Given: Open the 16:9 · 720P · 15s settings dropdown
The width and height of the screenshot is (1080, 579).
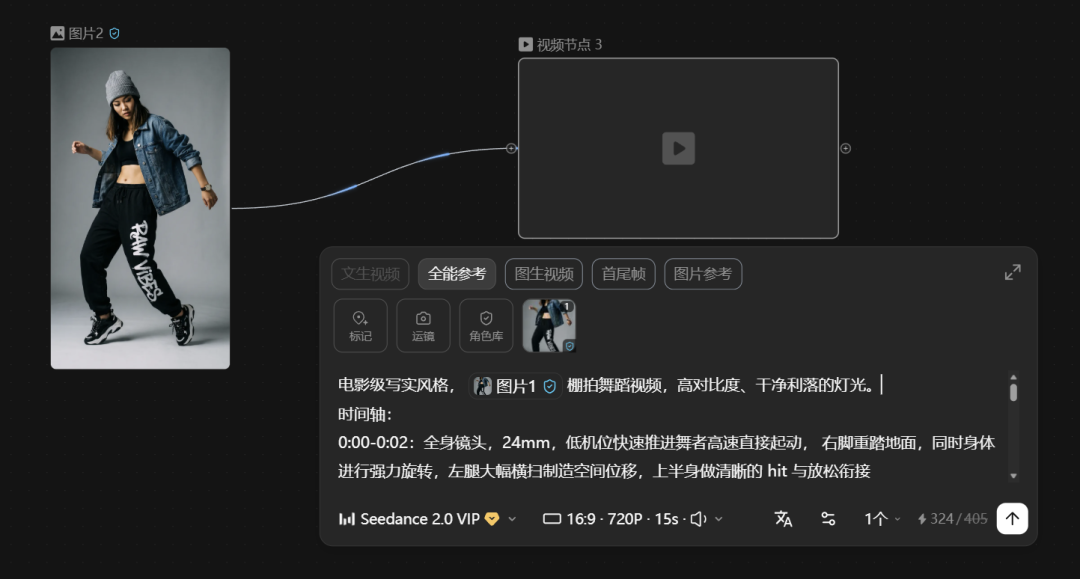Looking at the screenshot, I should pos(630,518).
